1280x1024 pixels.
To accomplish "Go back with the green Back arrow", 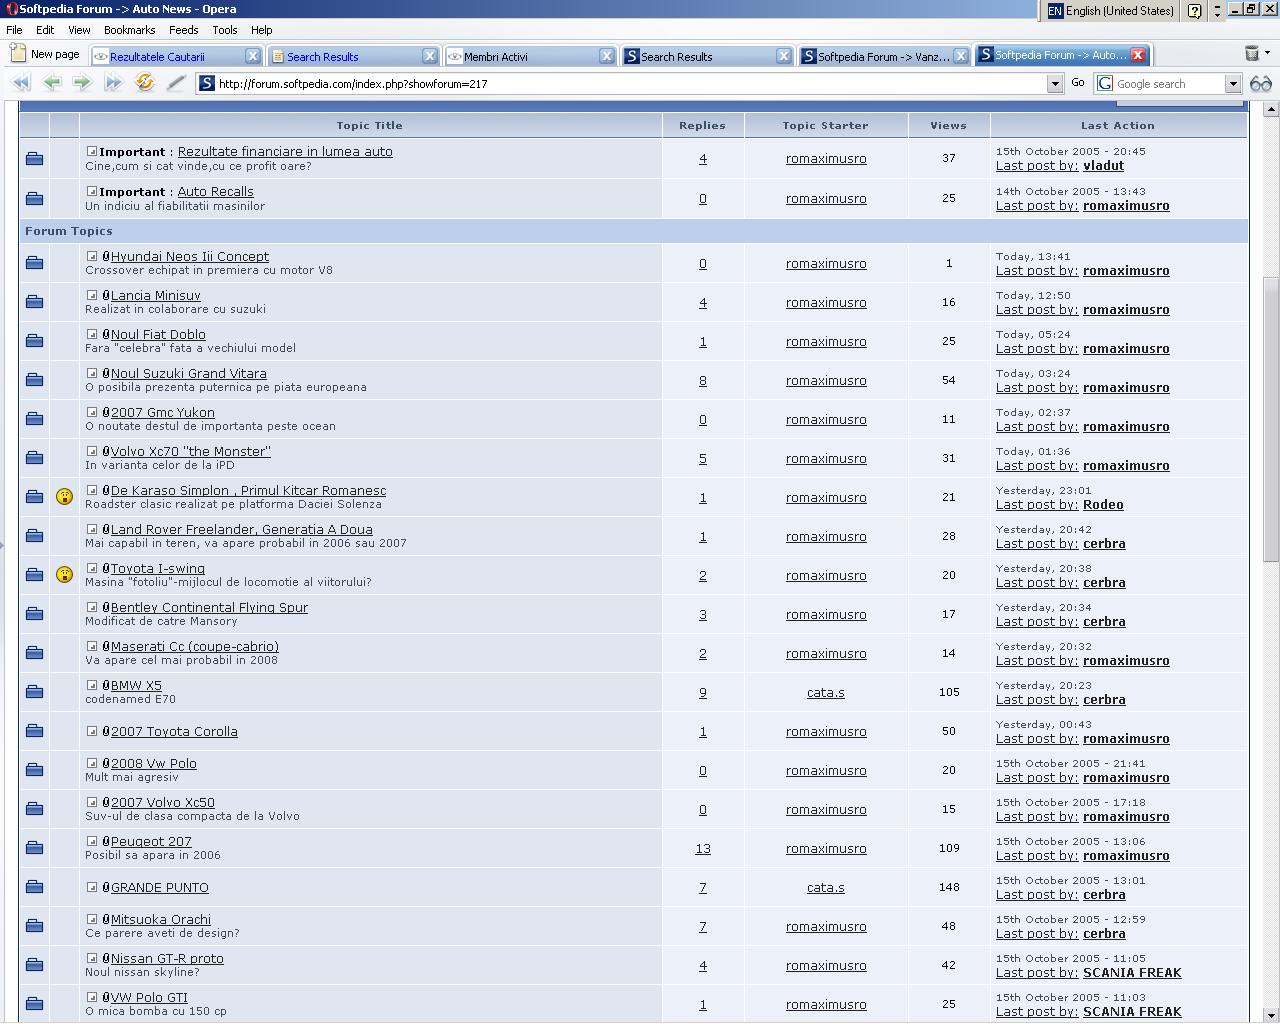I will click(52, 84).
